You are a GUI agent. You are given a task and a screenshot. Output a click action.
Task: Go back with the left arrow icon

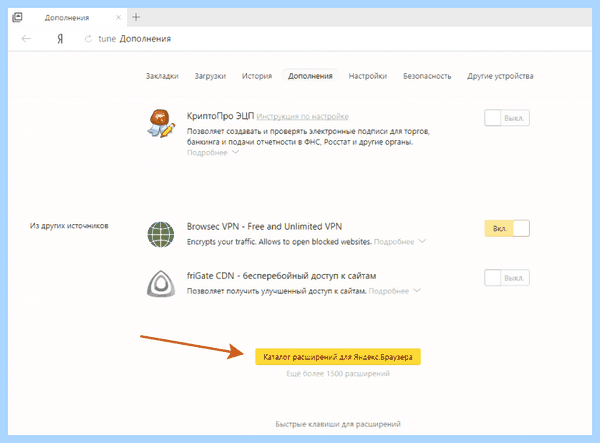tap(26, 38)
